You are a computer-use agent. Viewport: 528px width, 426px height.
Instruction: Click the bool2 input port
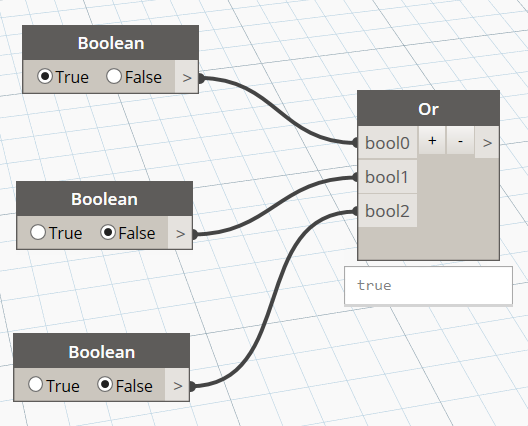(388, 211)
